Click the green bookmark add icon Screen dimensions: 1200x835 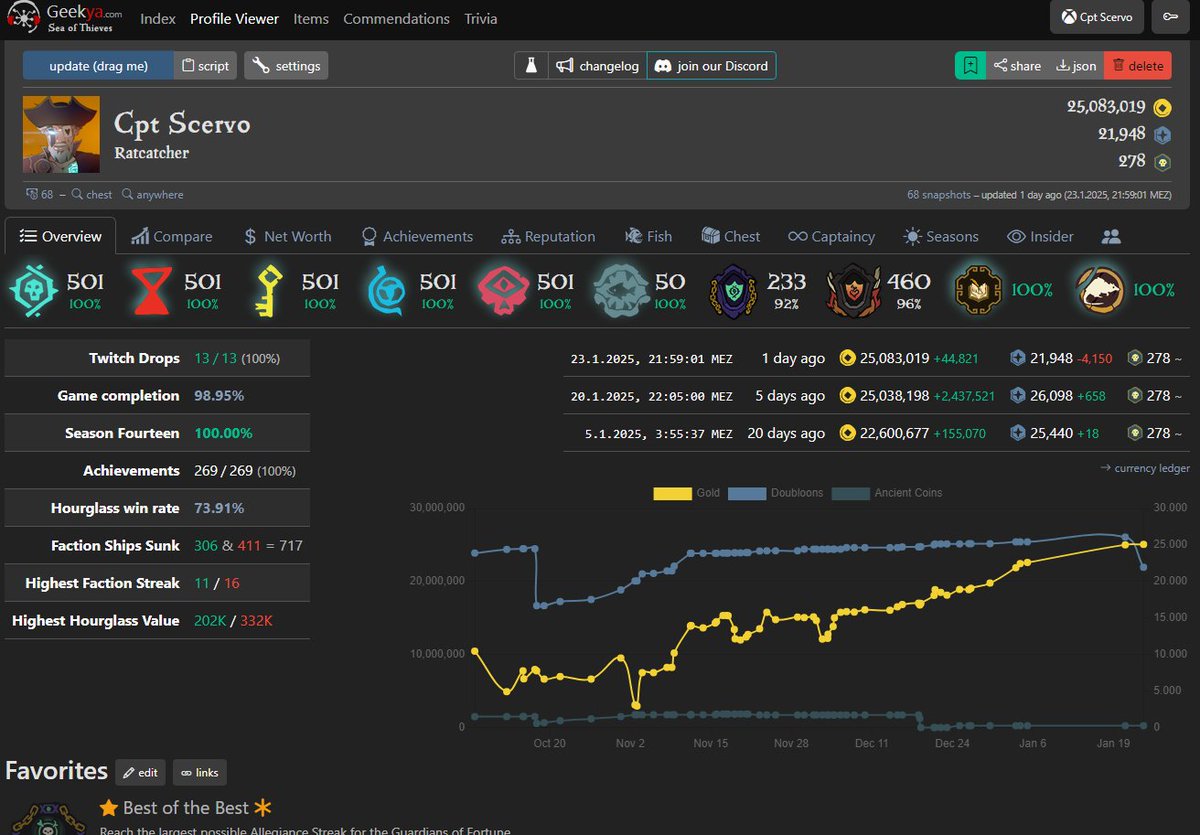969,66
